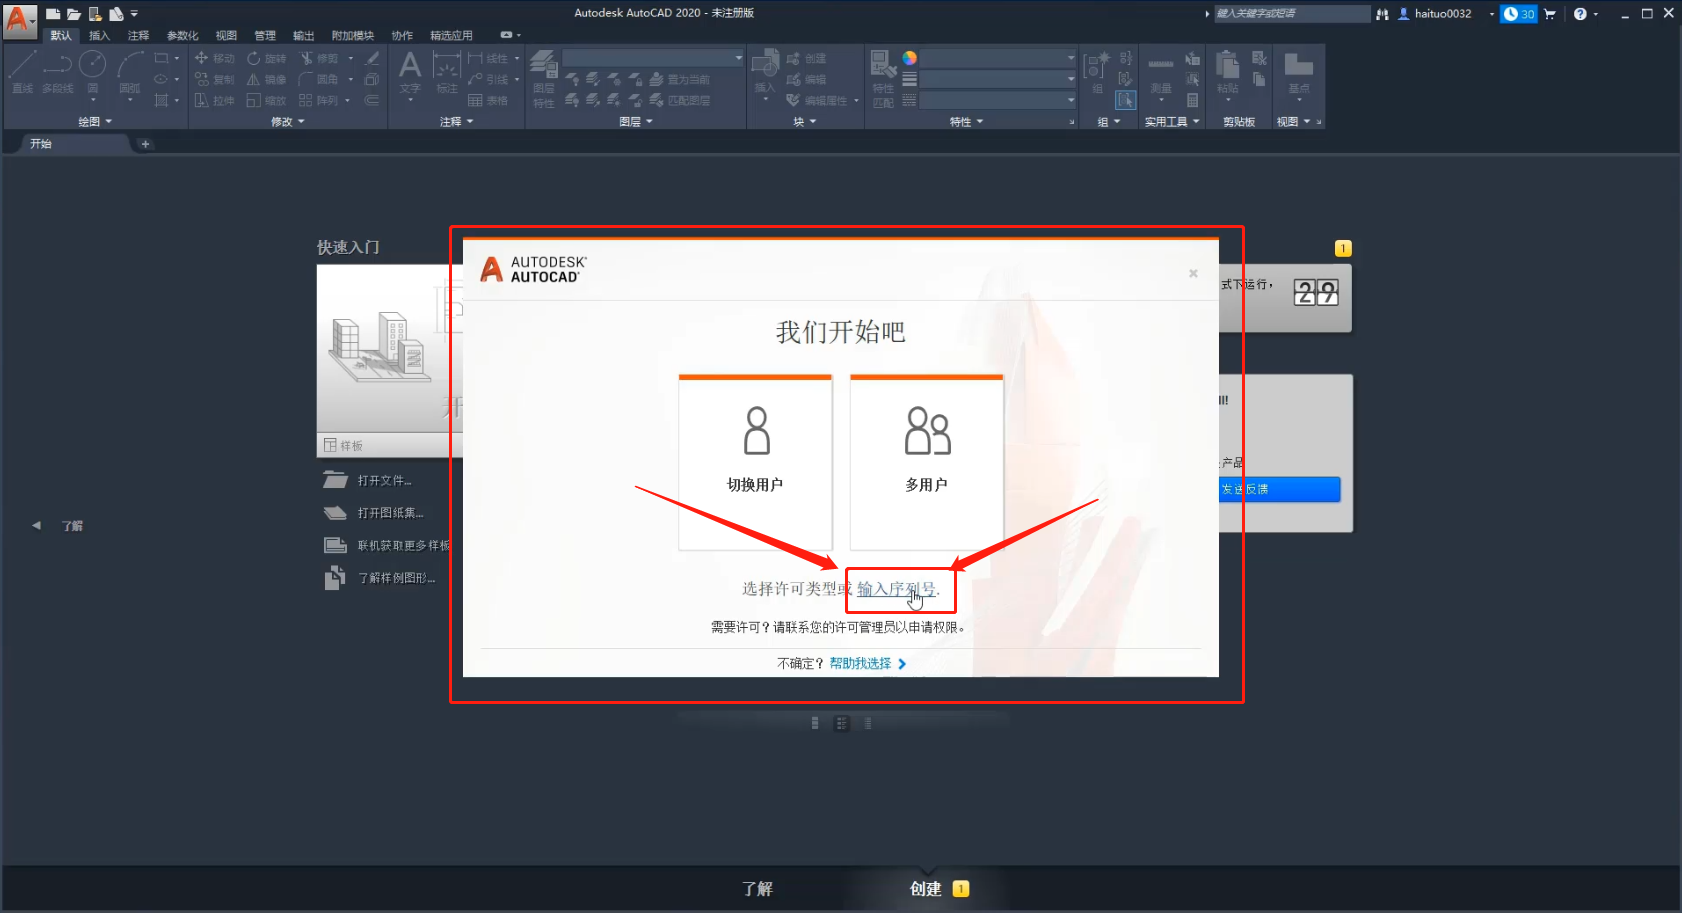Image resolution: width=1682 pixels, height=913 pixels.
Task: Open the layer name combo box
Action: coord(654,58)
